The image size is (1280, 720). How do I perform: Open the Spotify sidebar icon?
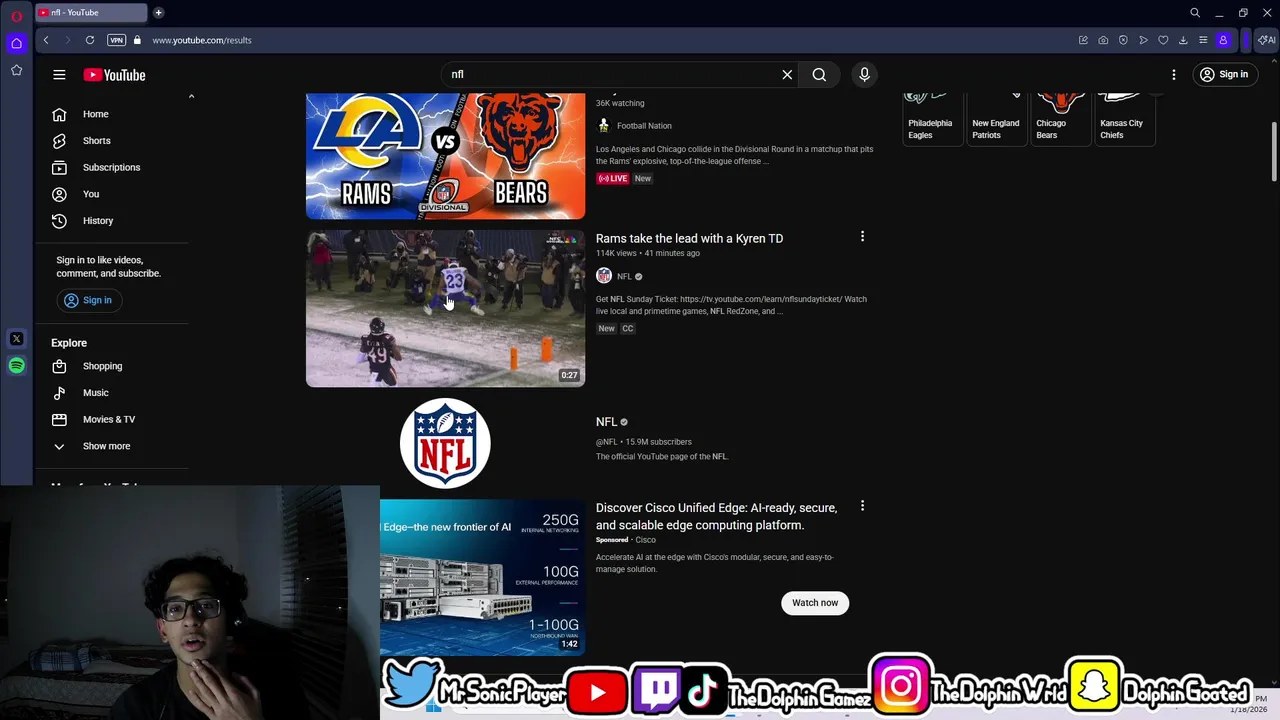(x=16, y=366)
